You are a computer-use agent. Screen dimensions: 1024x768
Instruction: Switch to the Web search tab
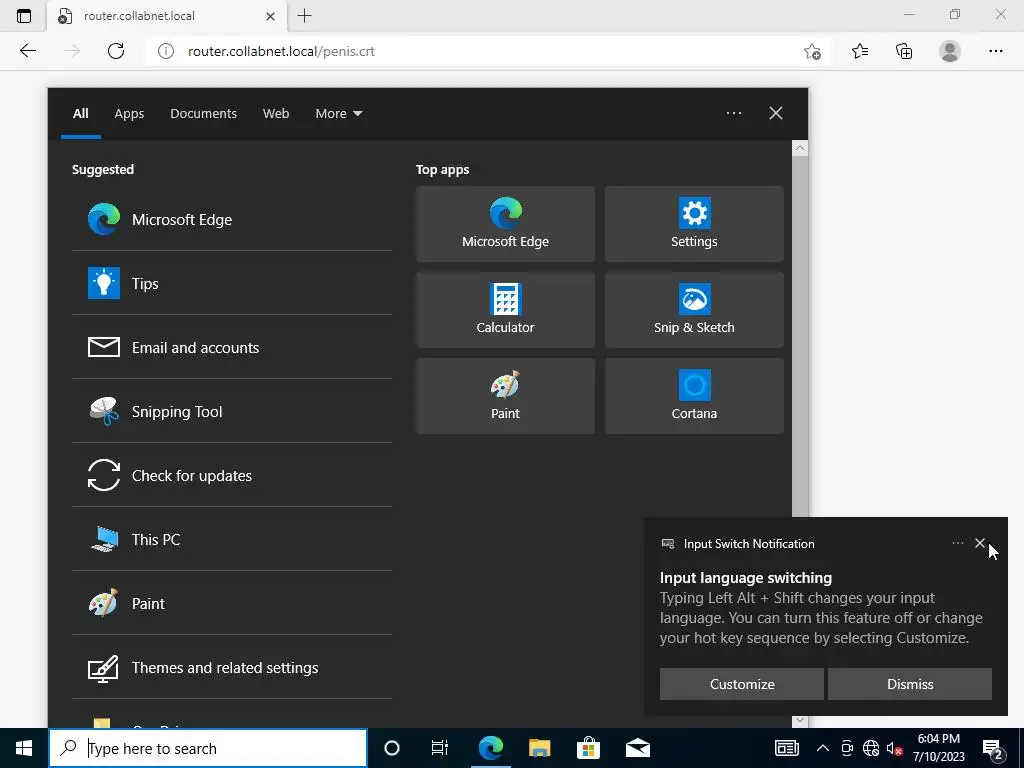pos(276,114)
